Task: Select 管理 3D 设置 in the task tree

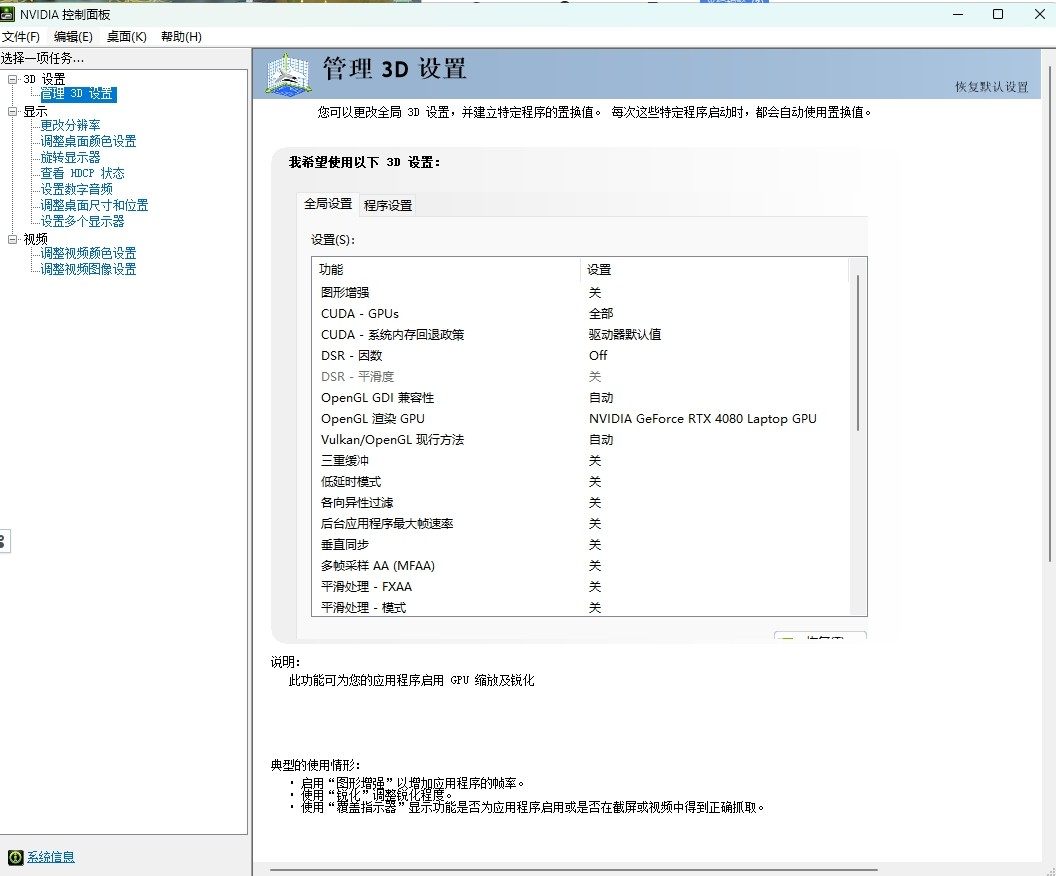Action: tap(77, 94)
